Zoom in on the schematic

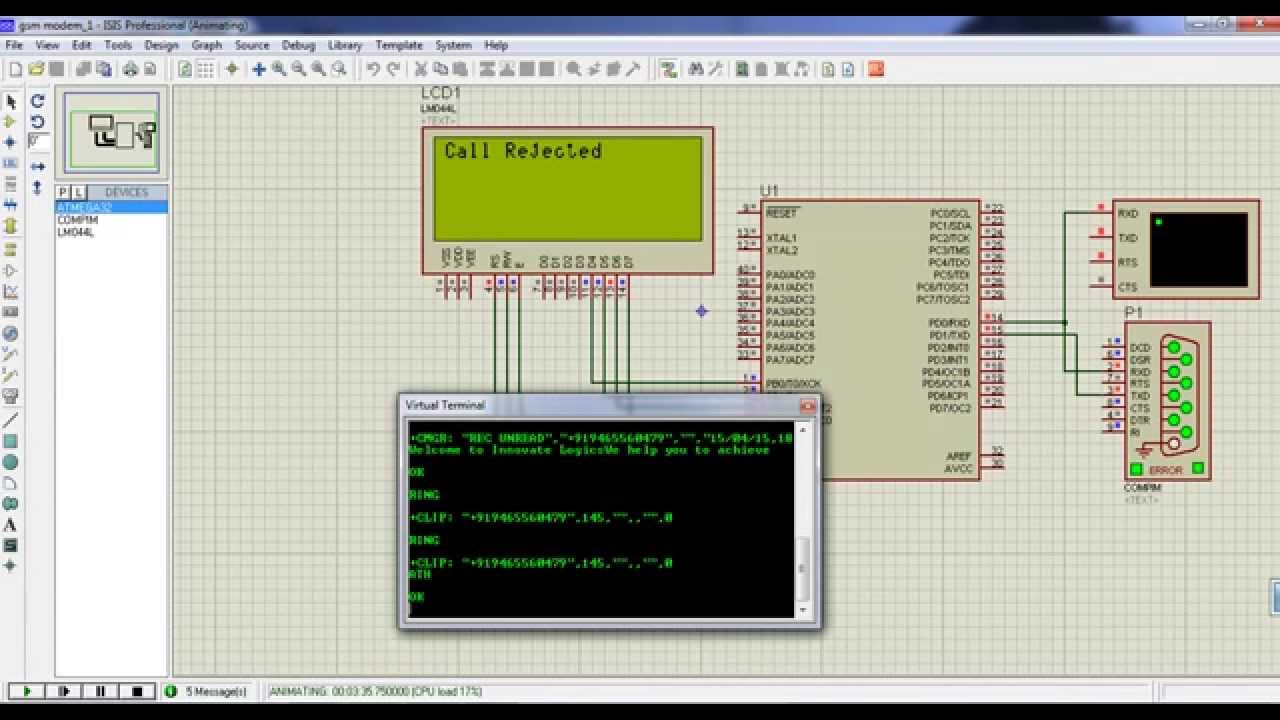279,69
